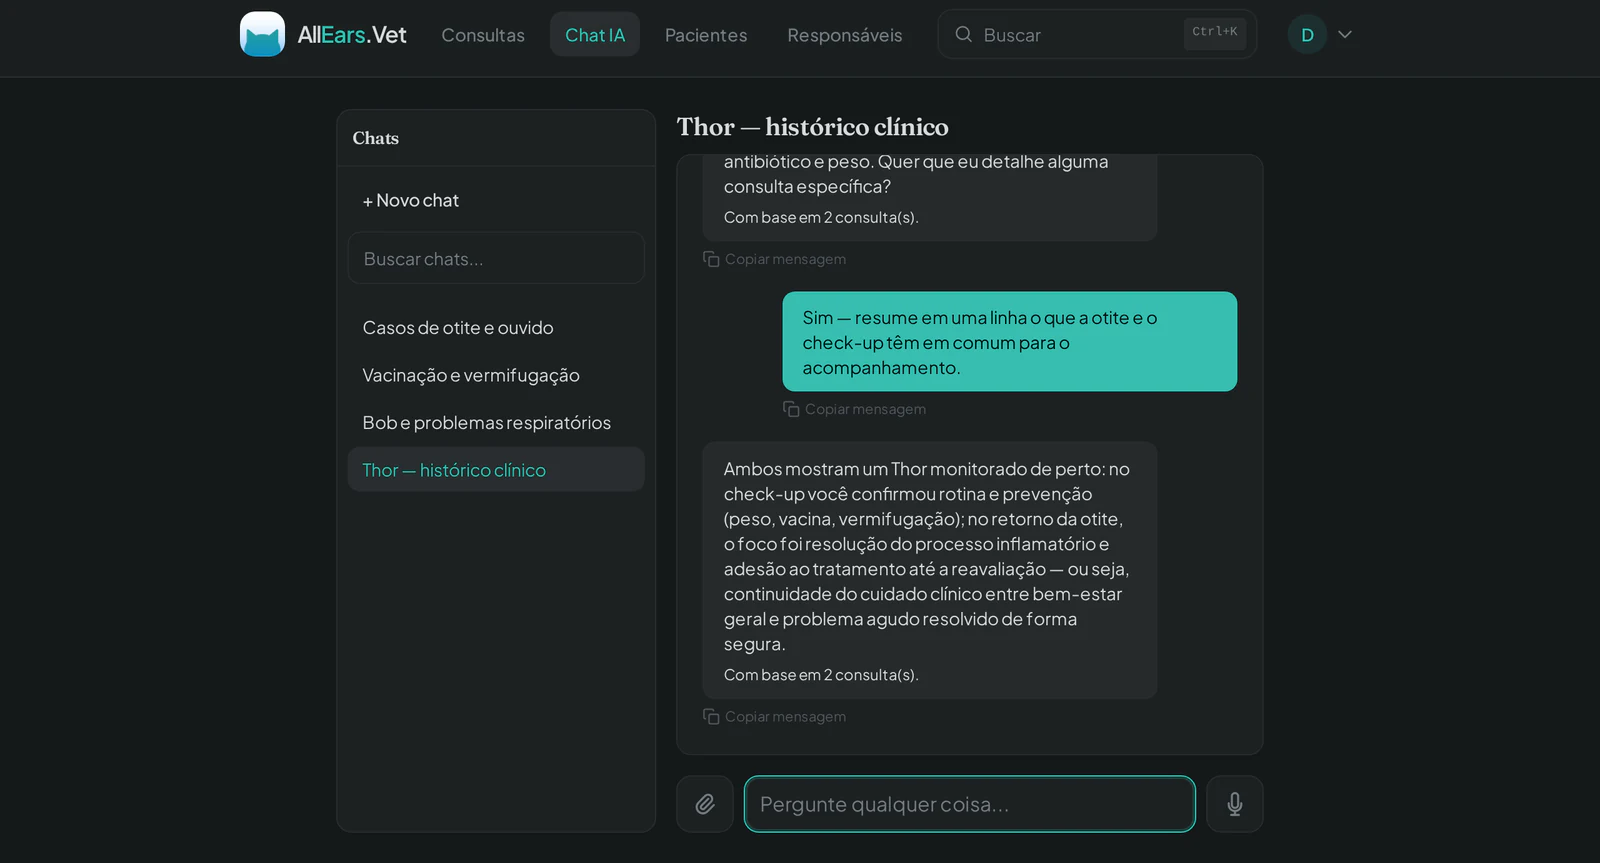This screenshot has width=1600, height=863.
Task: Click the Ctrl+K shortcut badge
Action: tap(1215, 32)
